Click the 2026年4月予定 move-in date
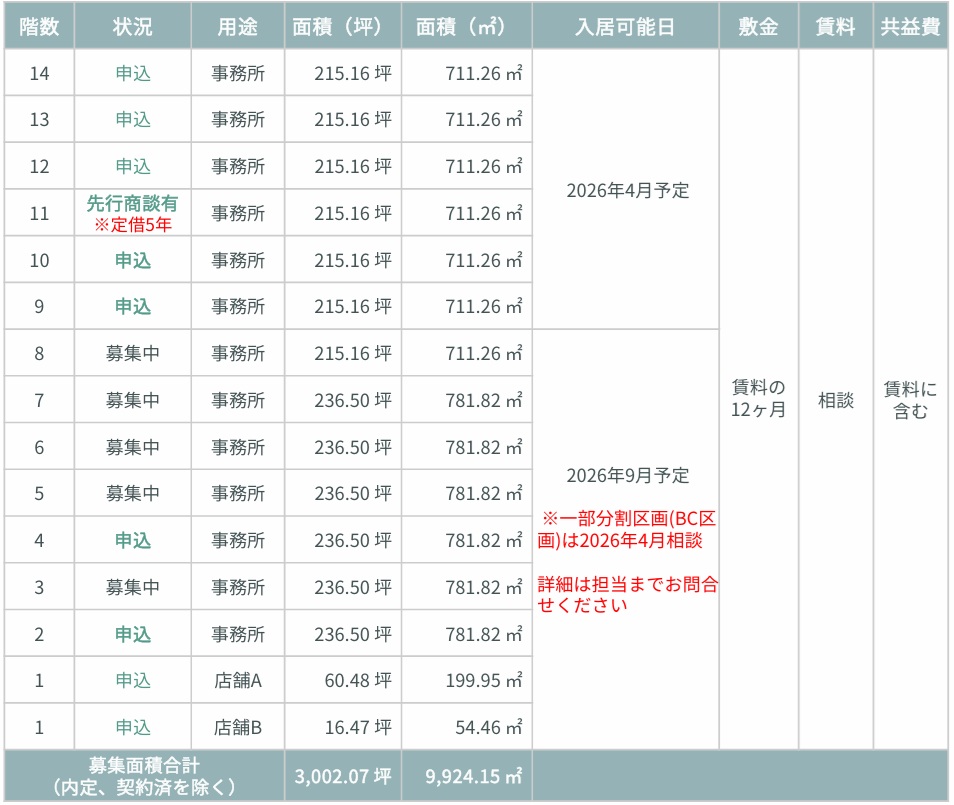The height and width of the screenshot is (805, 954). tap(627, 190)
